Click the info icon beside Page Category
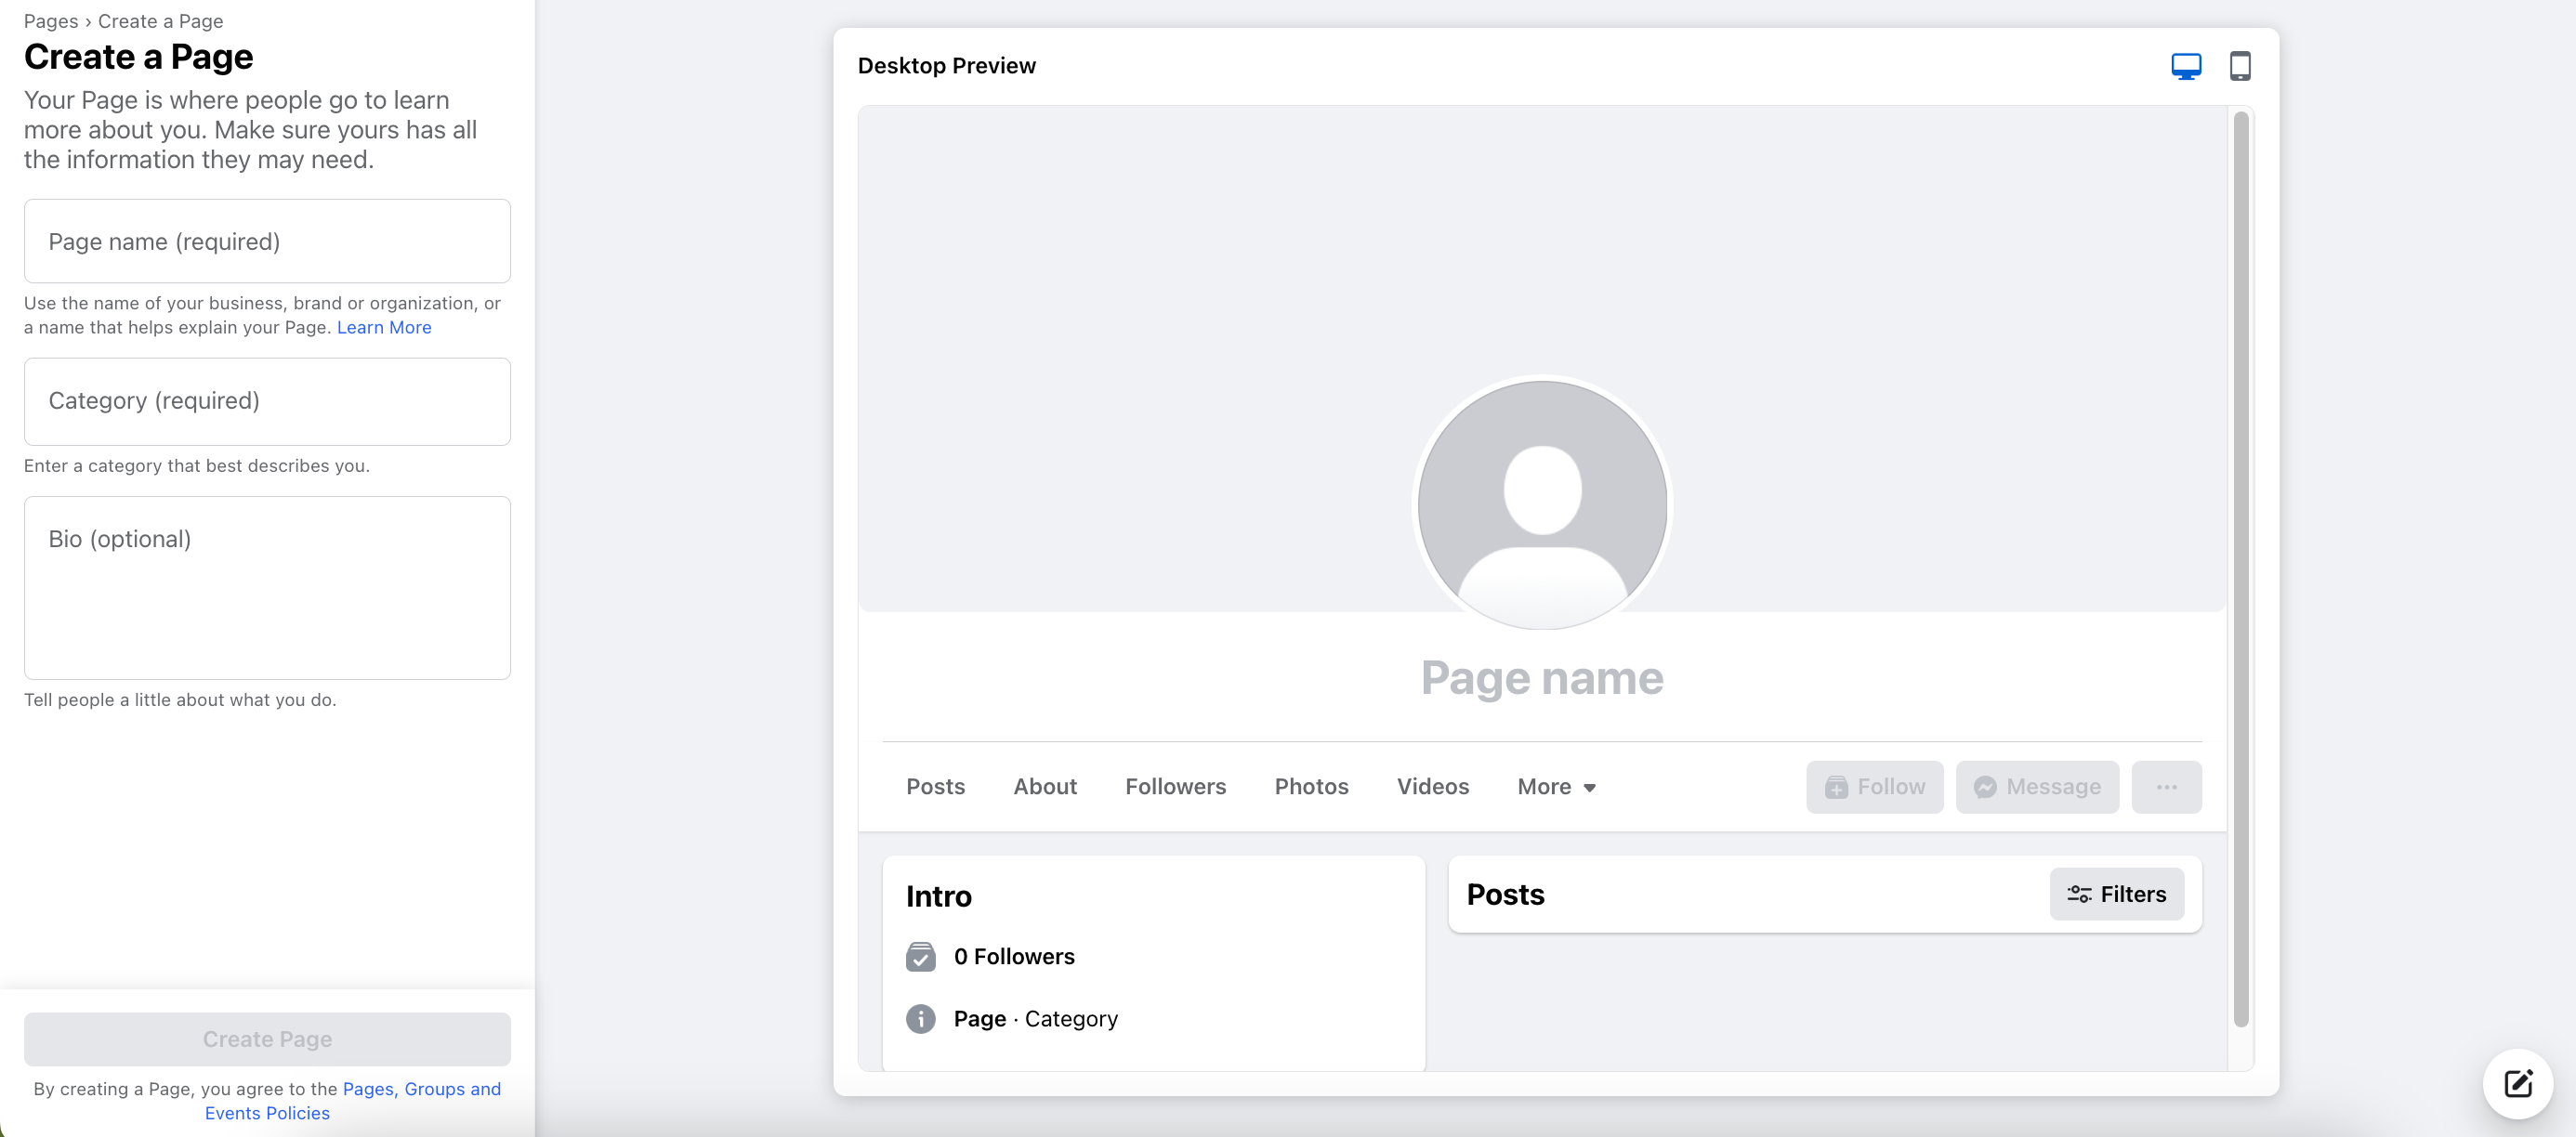 coord(920,1019)
